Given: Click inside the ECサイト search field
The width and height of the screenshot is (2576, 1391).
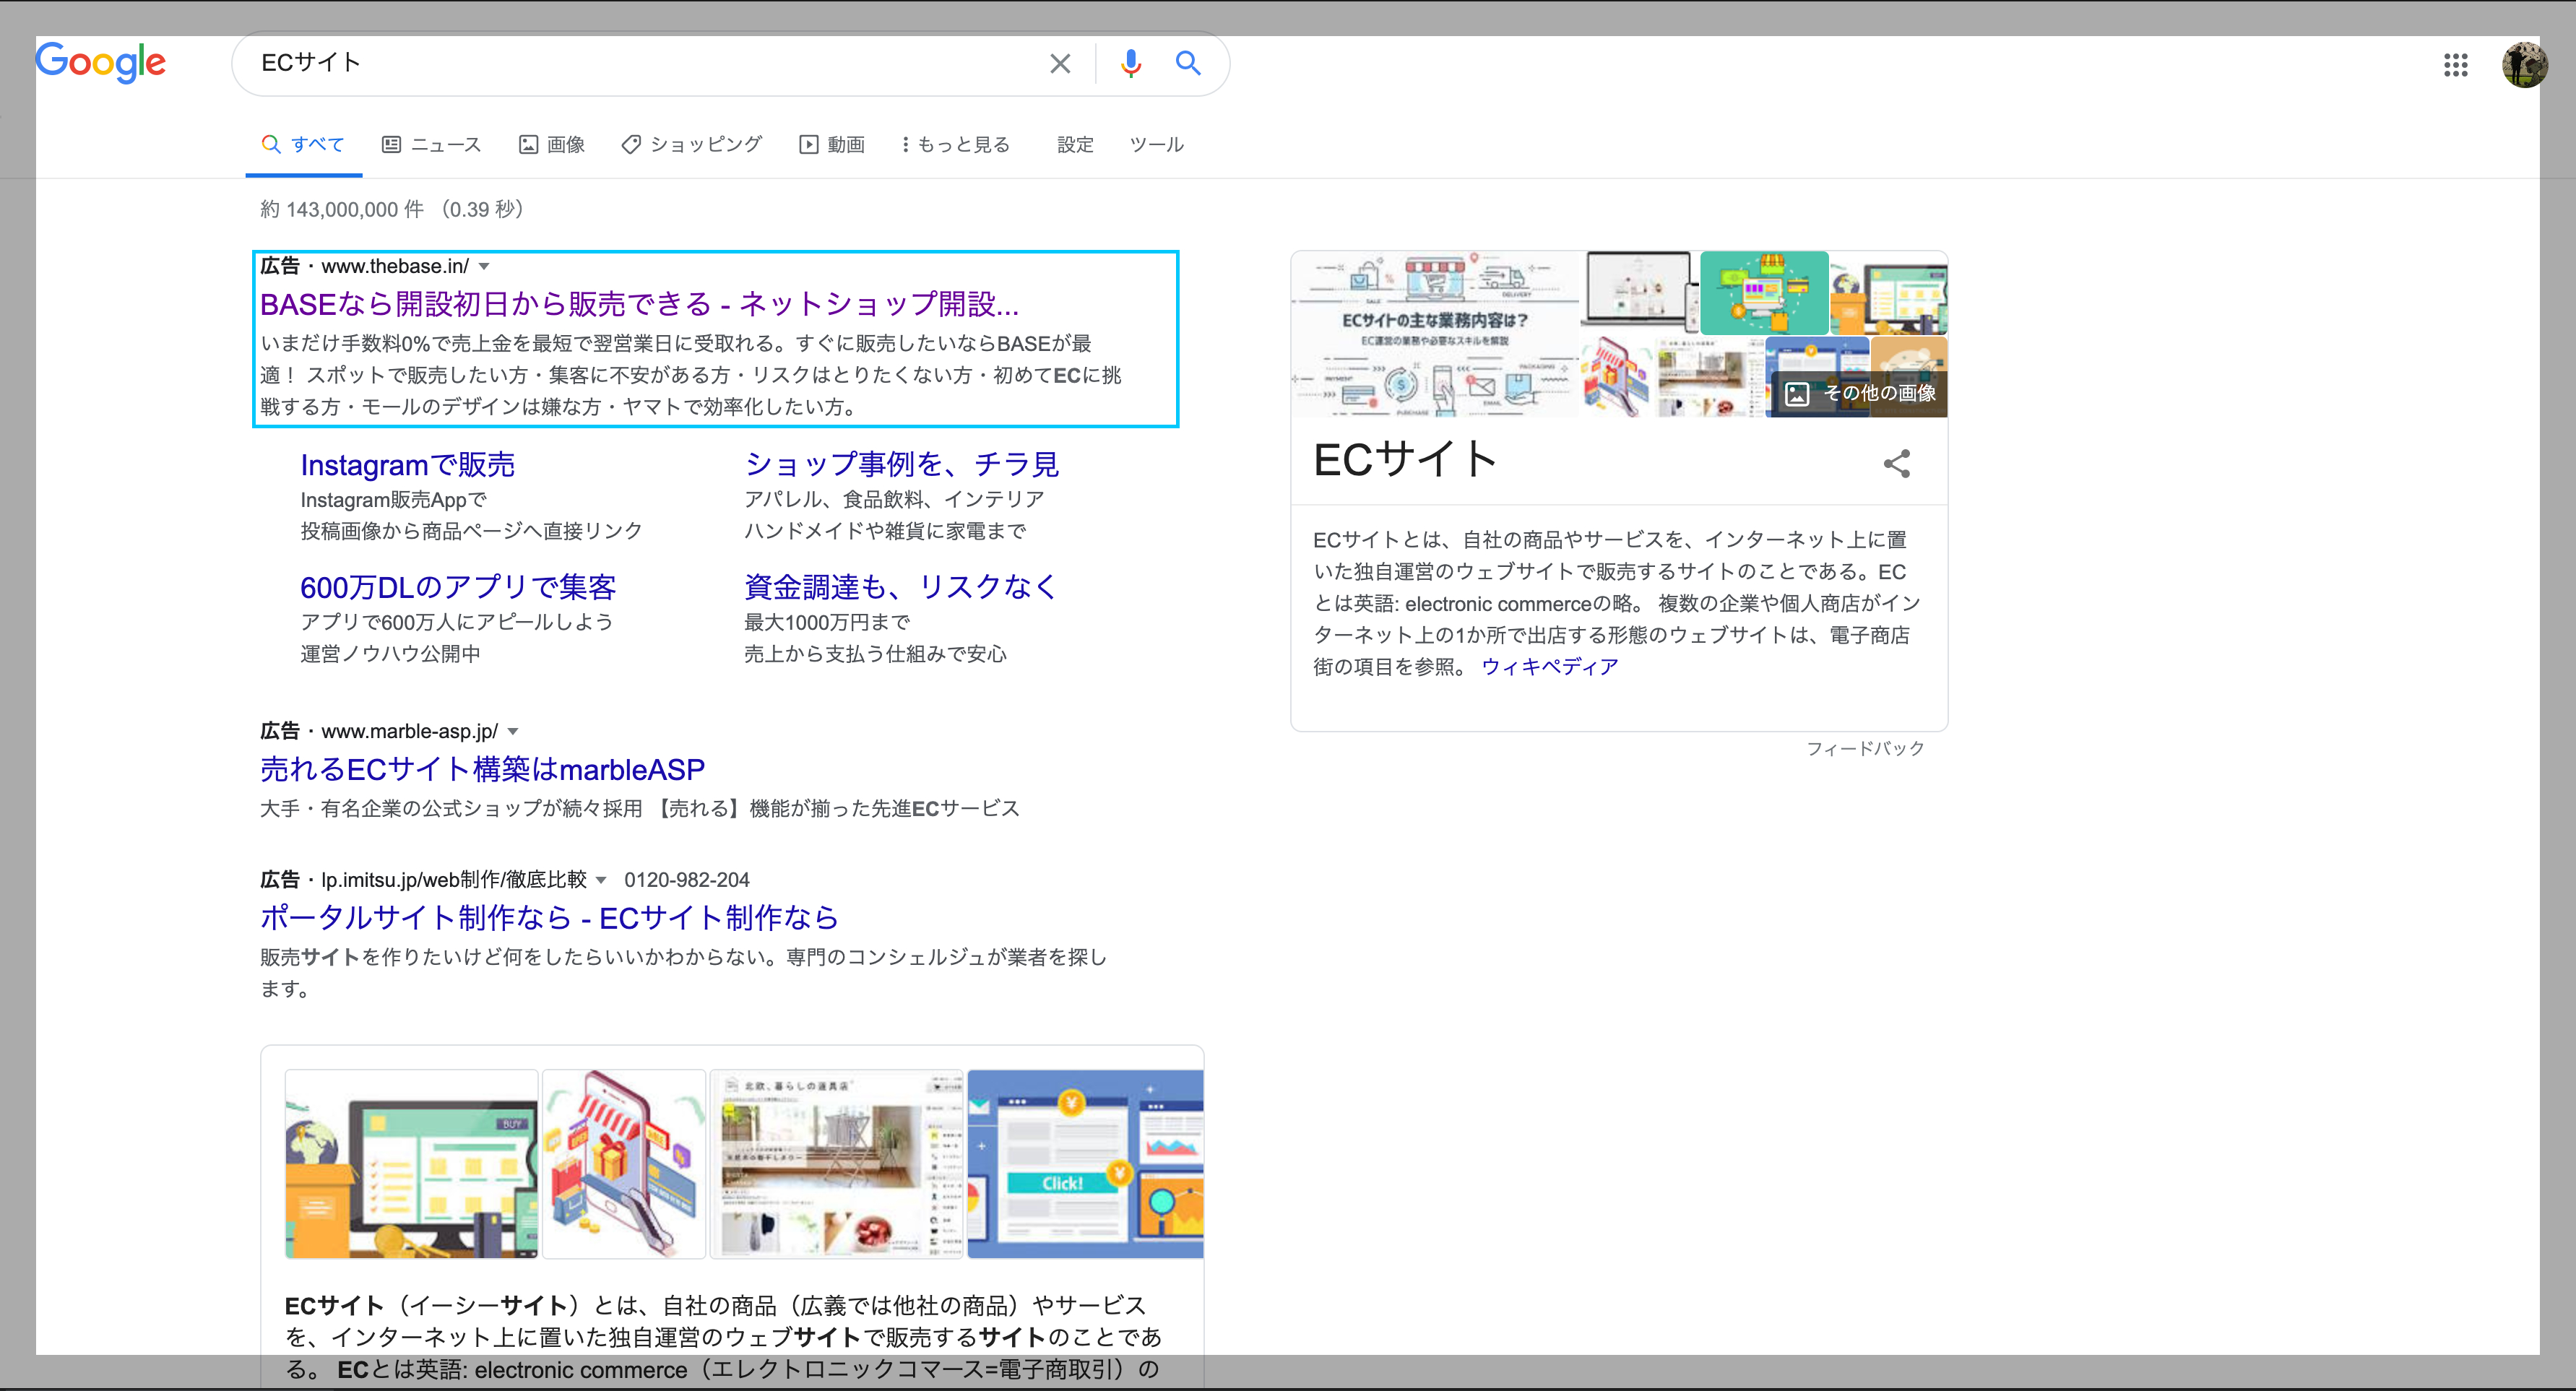Looking at the screenshot, I should pos(600,63).
